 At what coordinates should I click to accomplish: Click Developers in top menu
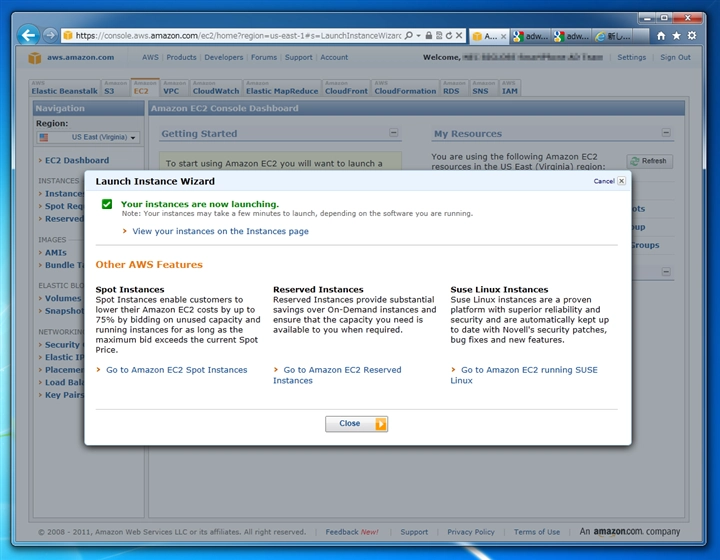coord(224,57)
